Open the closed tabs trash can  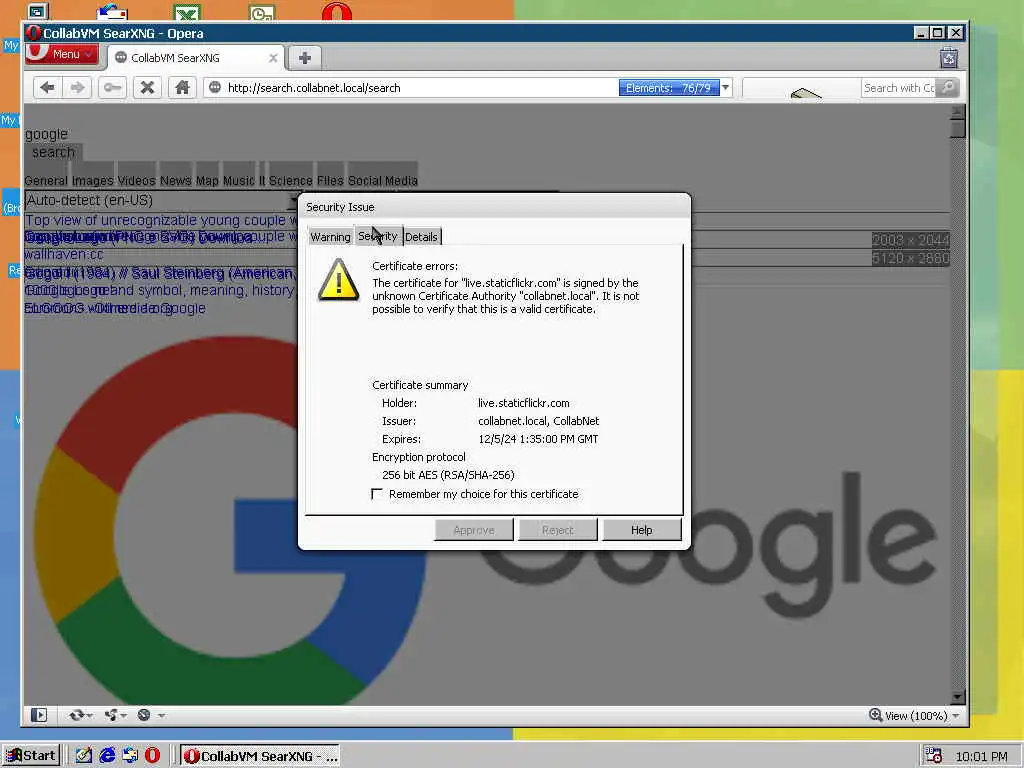point(949,58)
